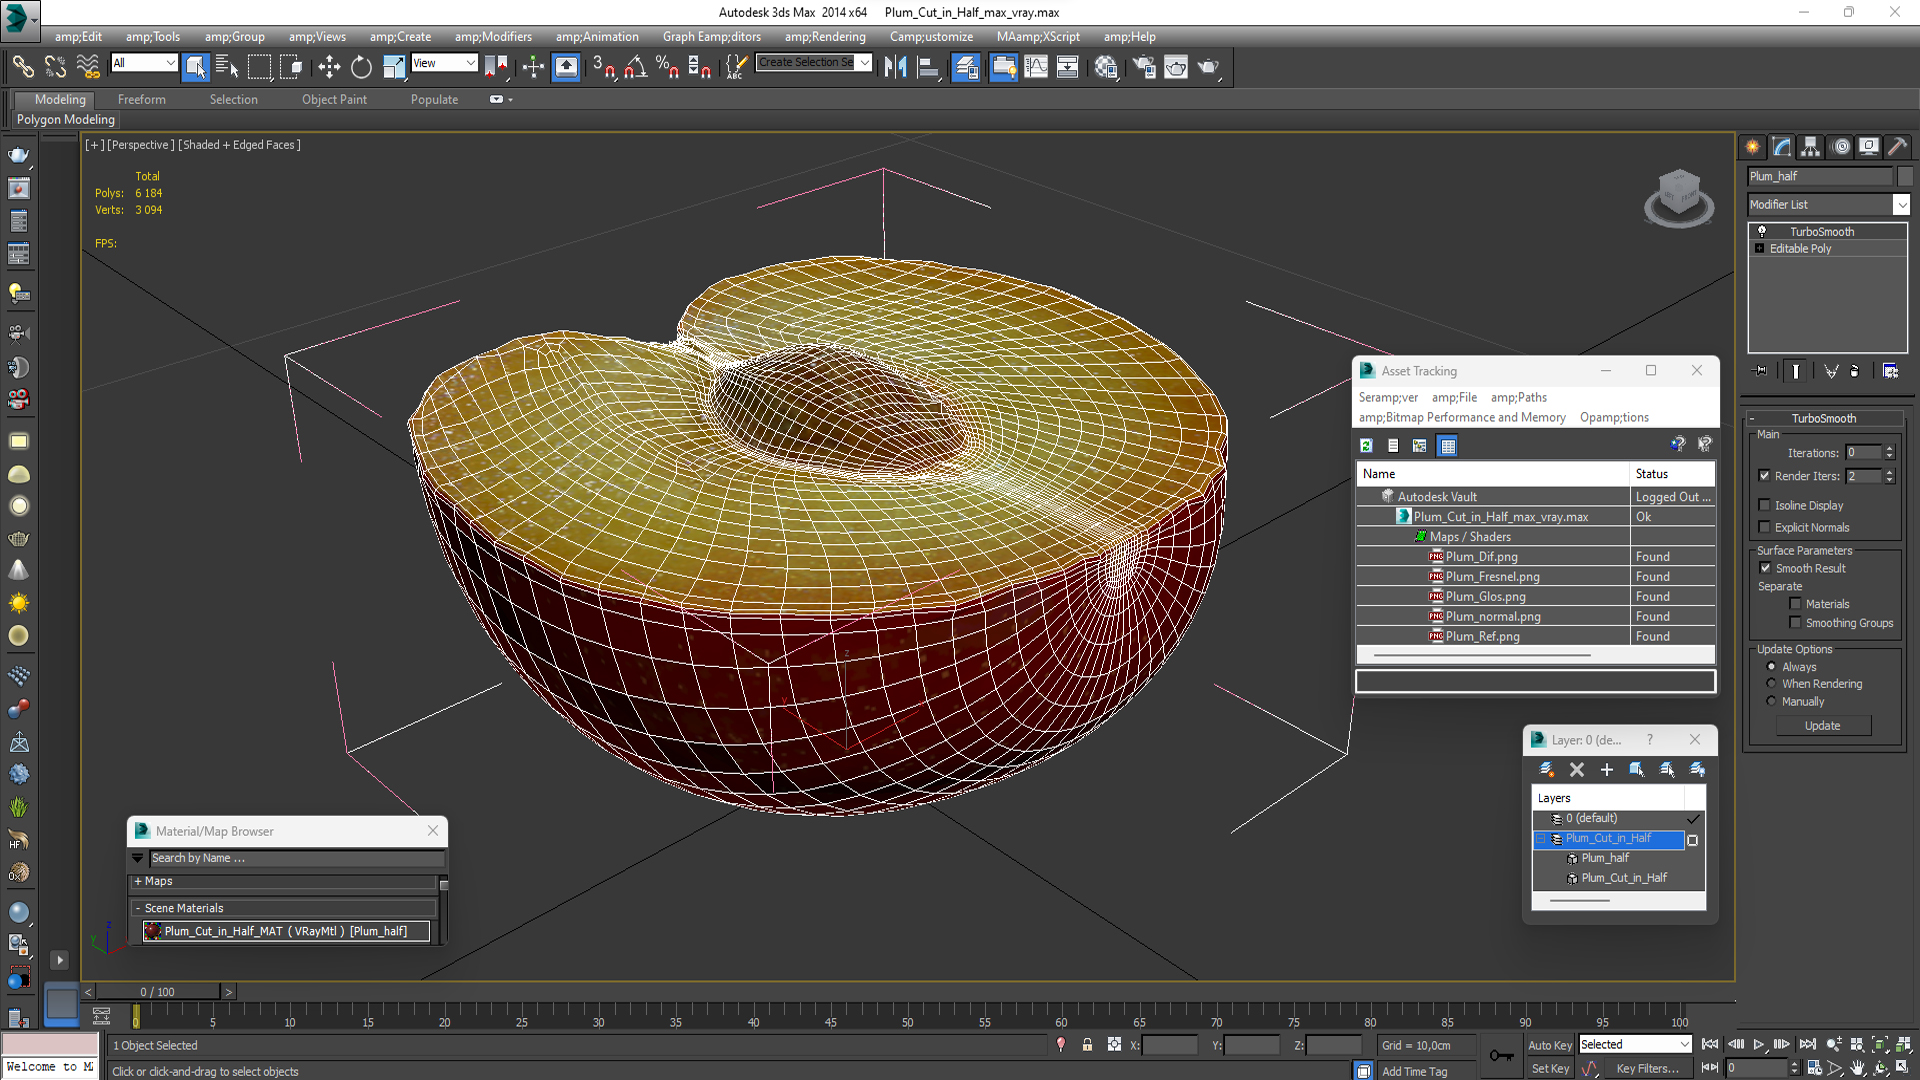Toggle Percent Snap in toolbar
The image size is (1920, 1080).
[x=667, y=67]
